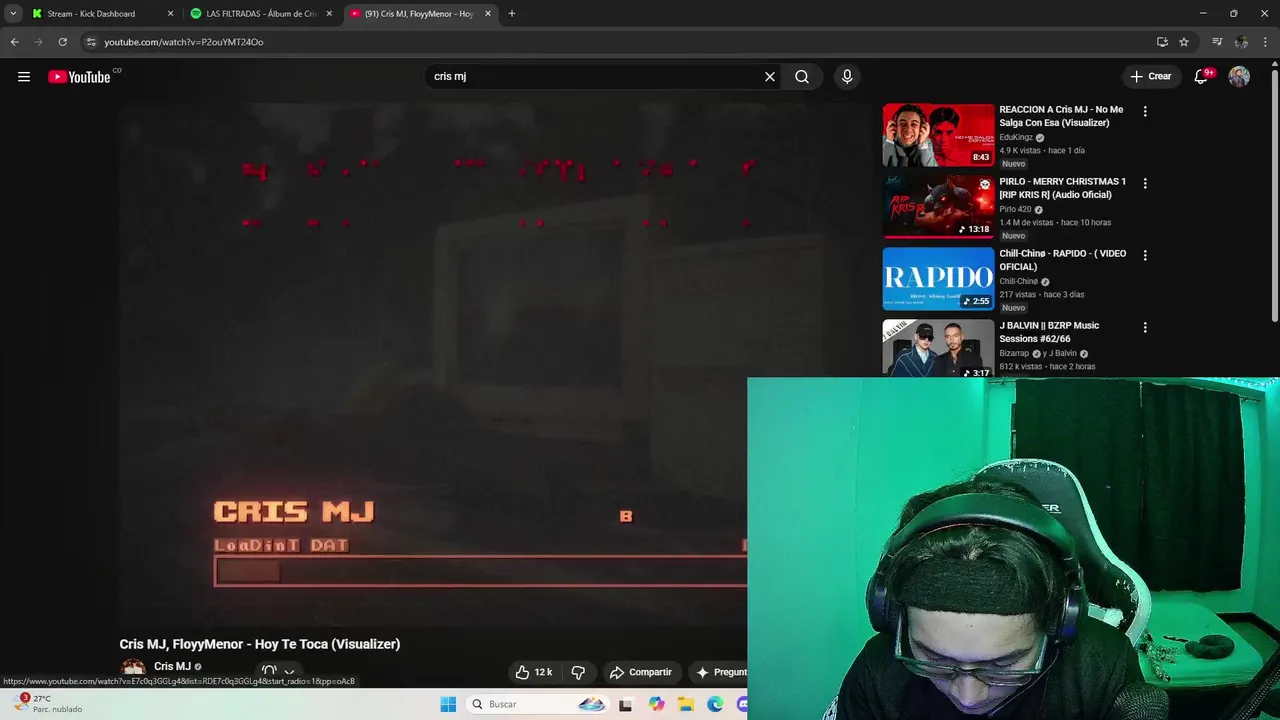The image size is (1280, 720).
Task: Click the taskbar Buscar search box
Action: pos(538,704)
